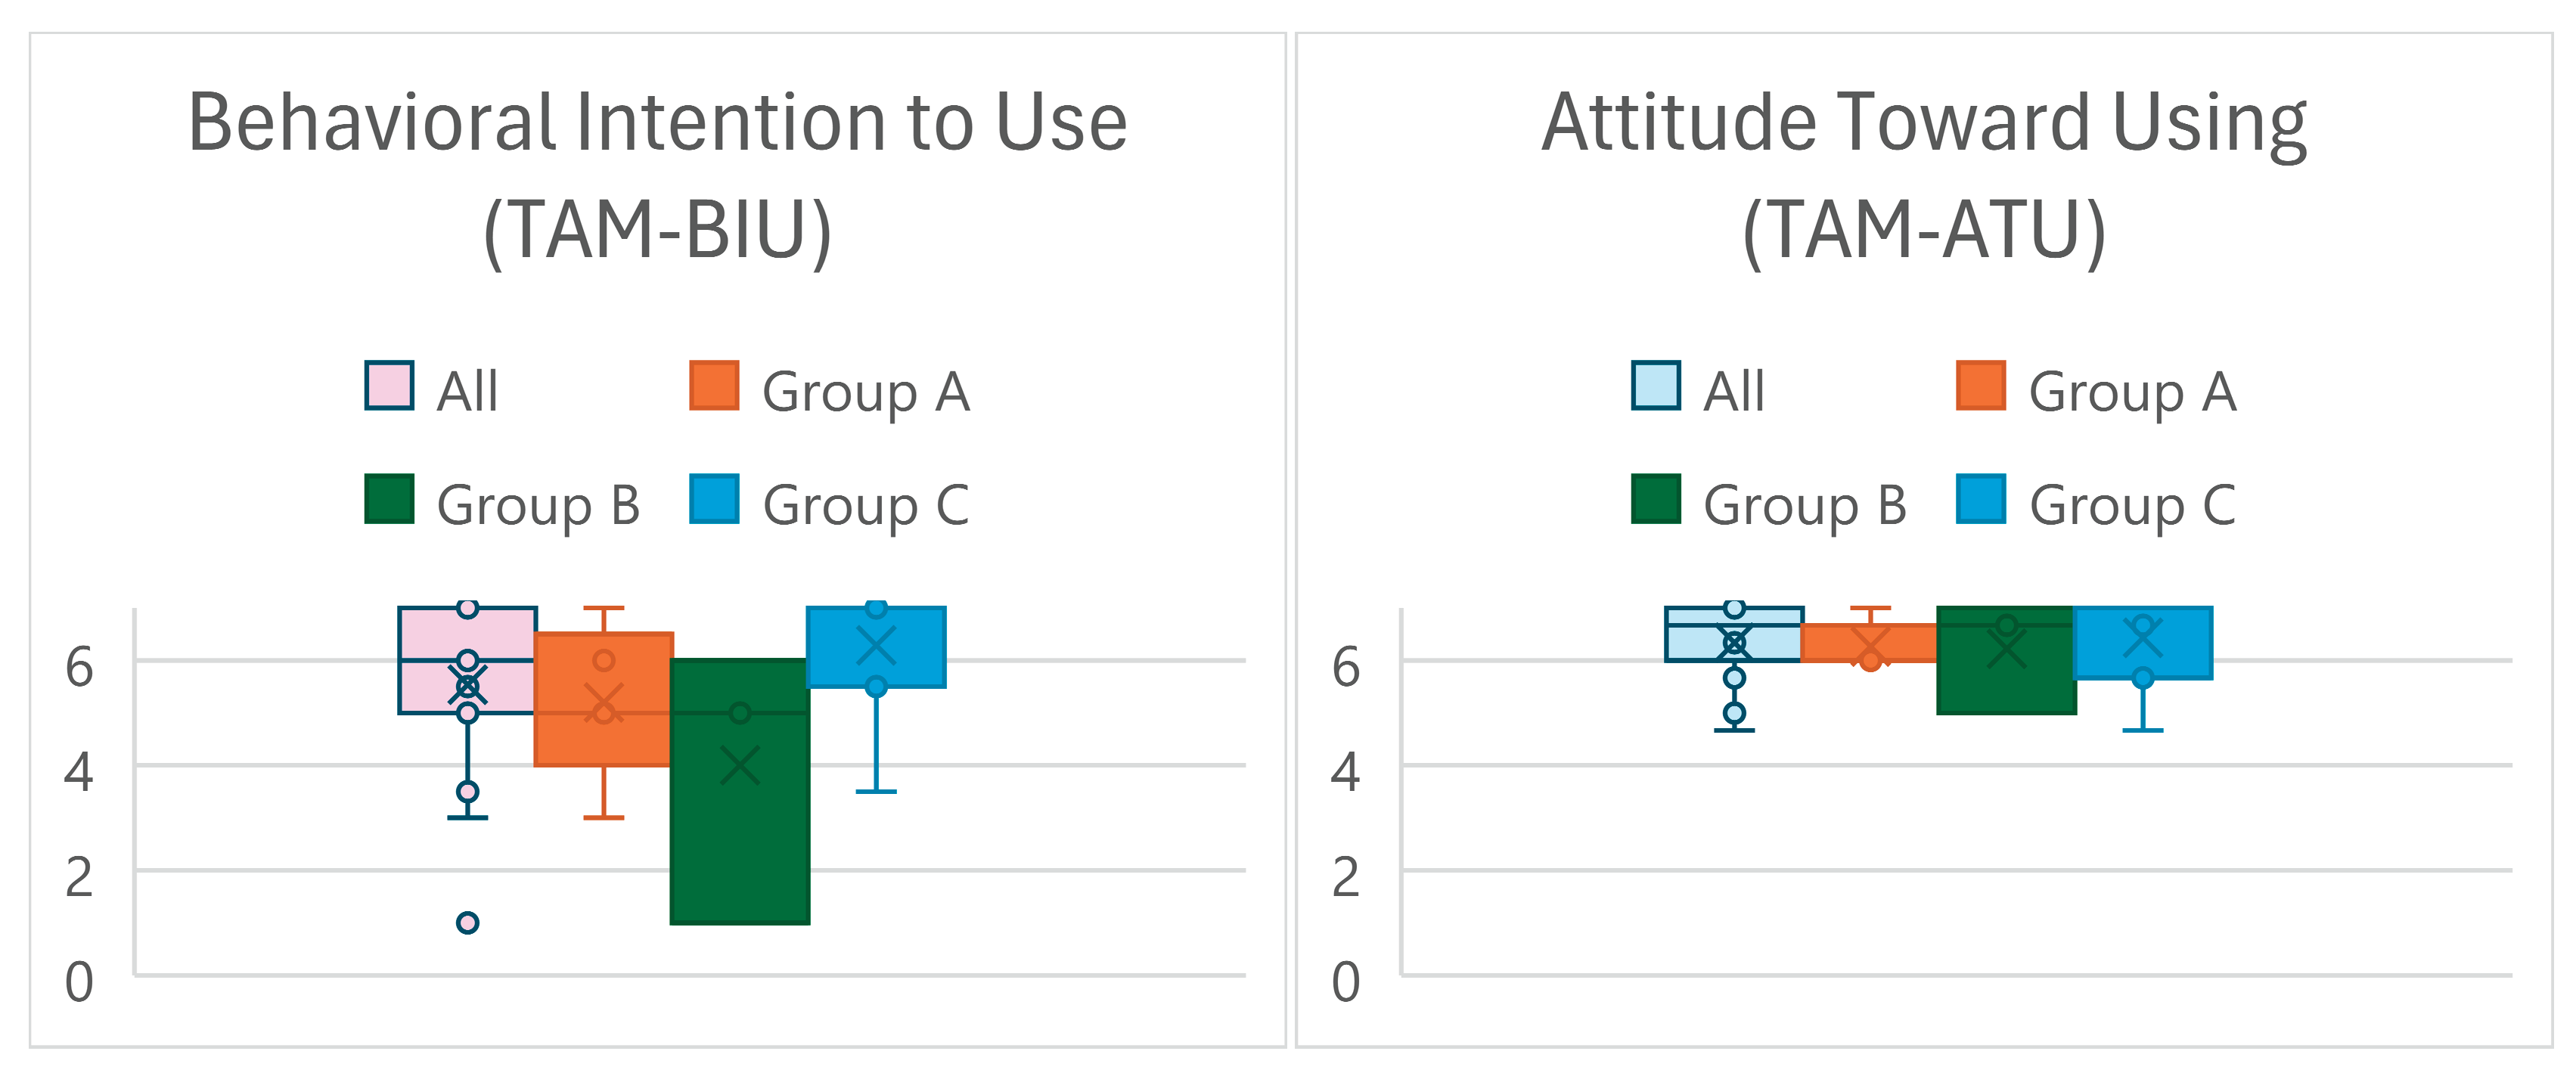Viewport: 2576px width, 1076px height.
Task: Click the green Group B swatch in TAM-BIU legend
Action: pos(389,499)
